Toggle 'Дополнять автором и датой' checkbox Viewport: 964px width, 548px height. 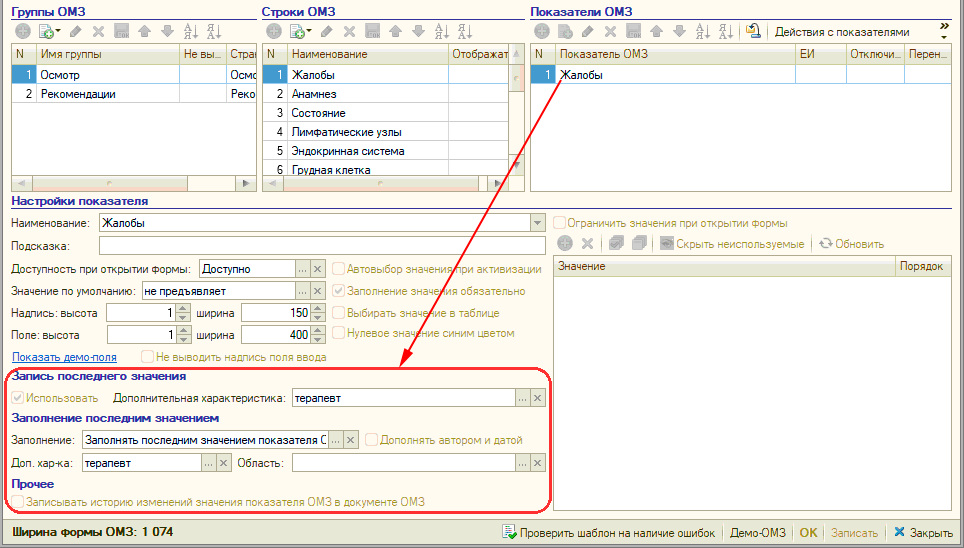[x=372, y=440]
